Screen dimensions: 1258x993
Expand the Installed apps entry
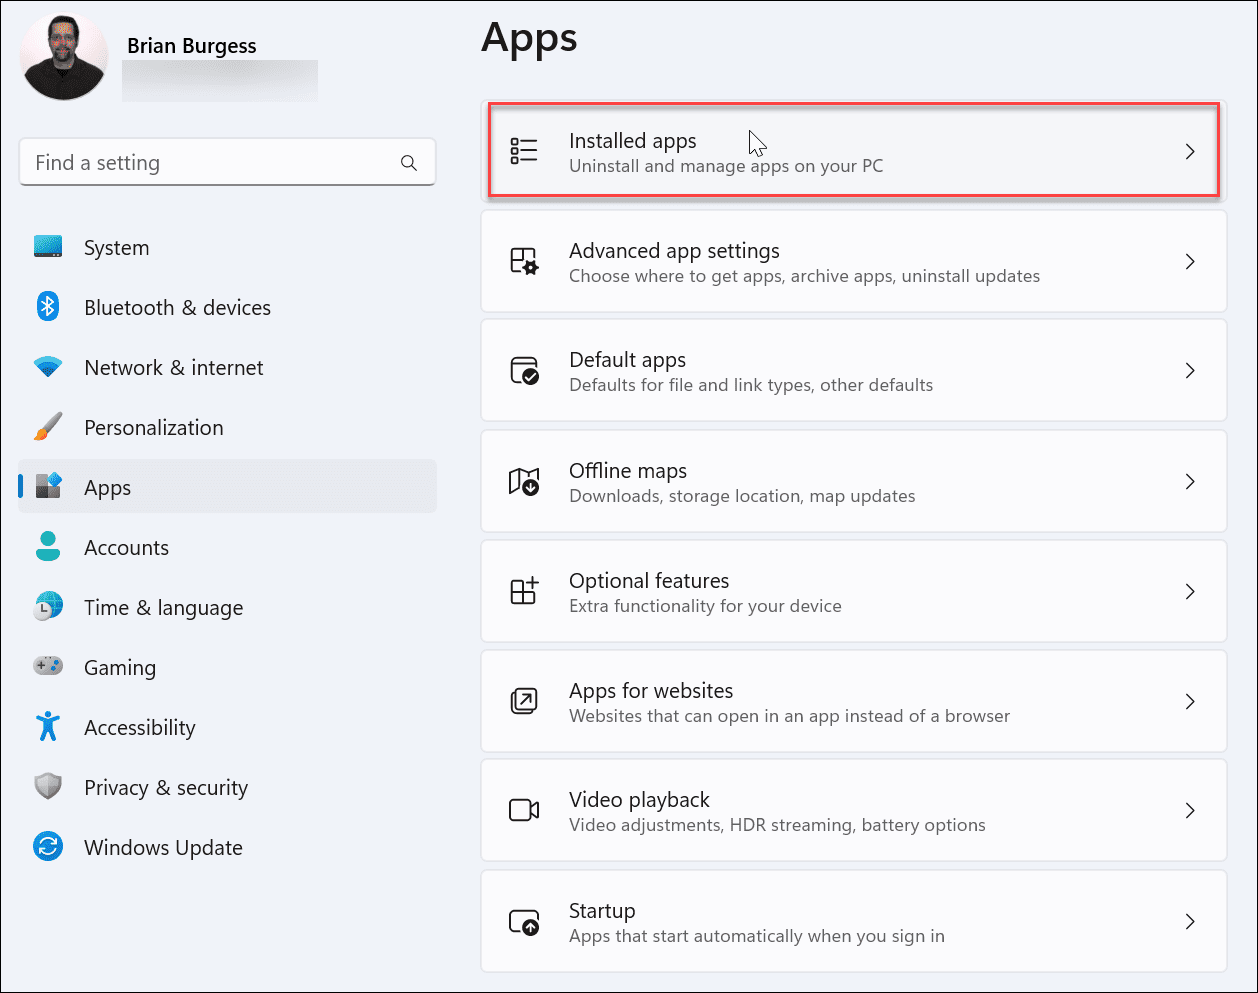1190,151
